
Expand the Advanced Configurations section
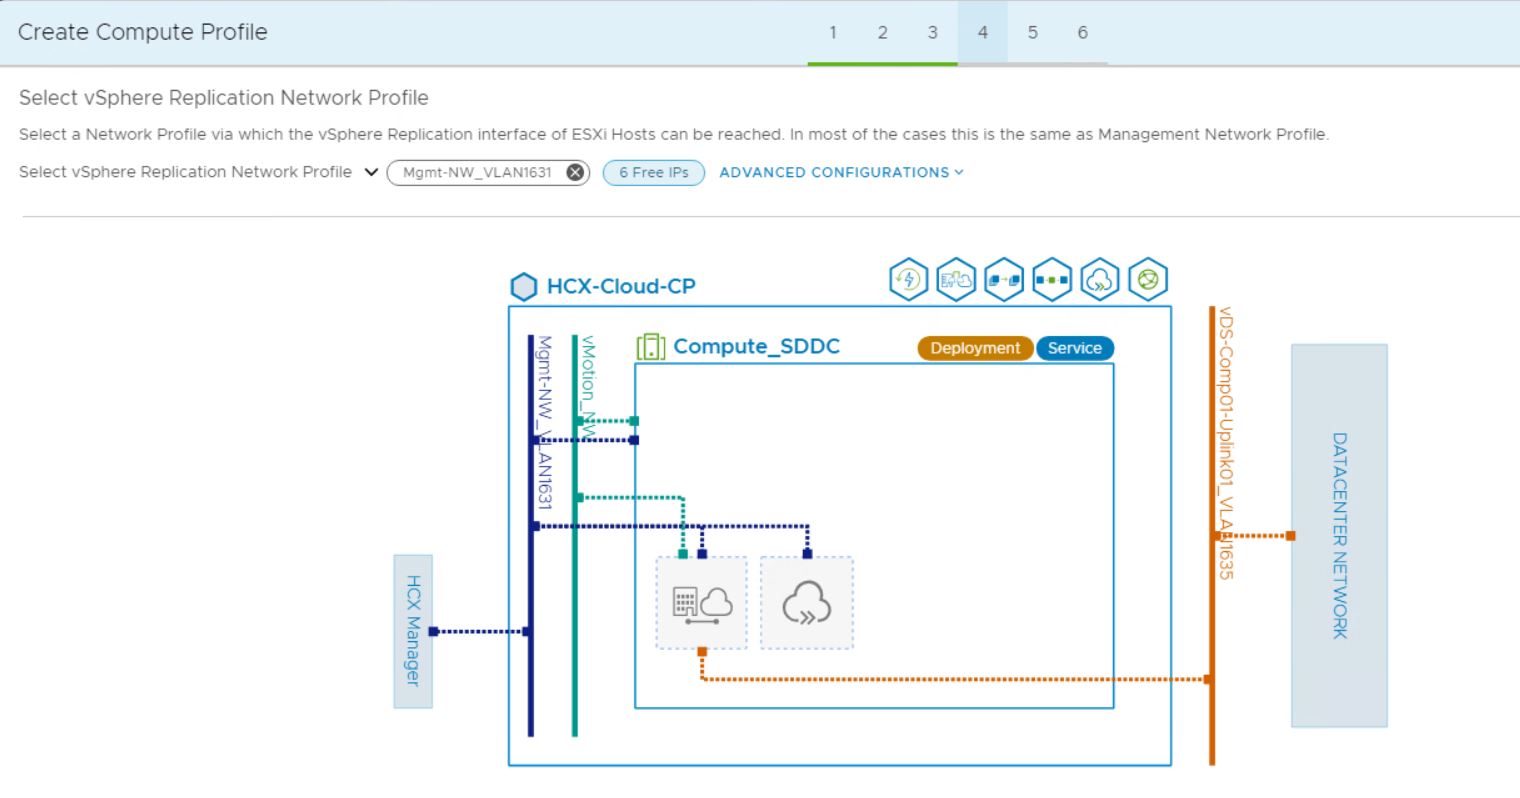(841, 172)
